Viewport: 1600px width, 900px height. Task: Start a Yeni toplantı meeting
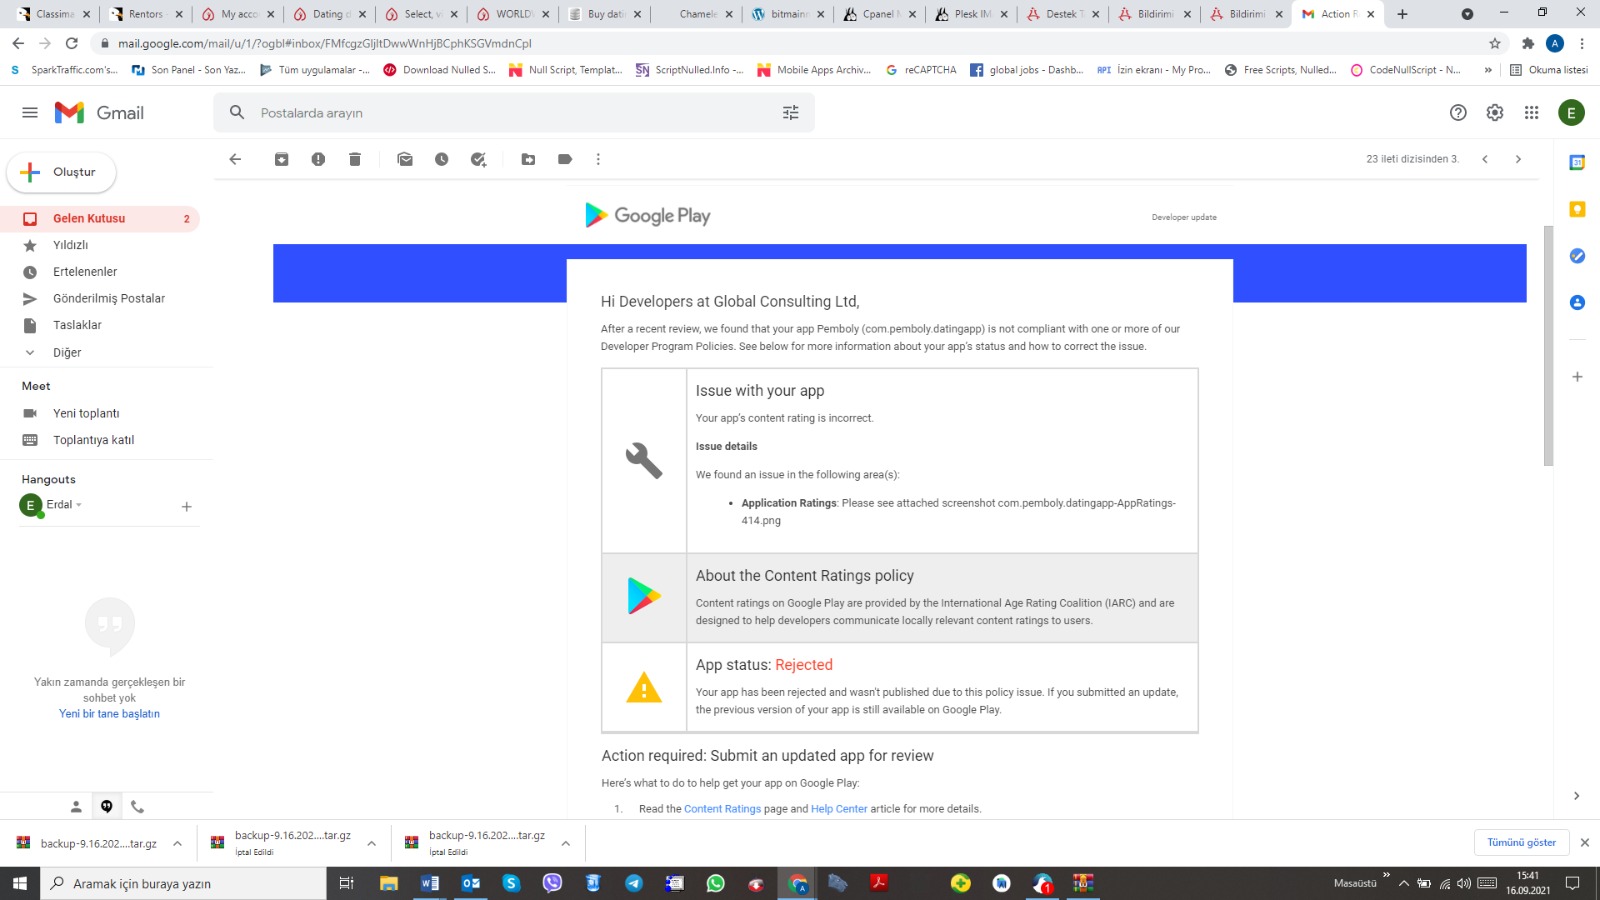86,413
